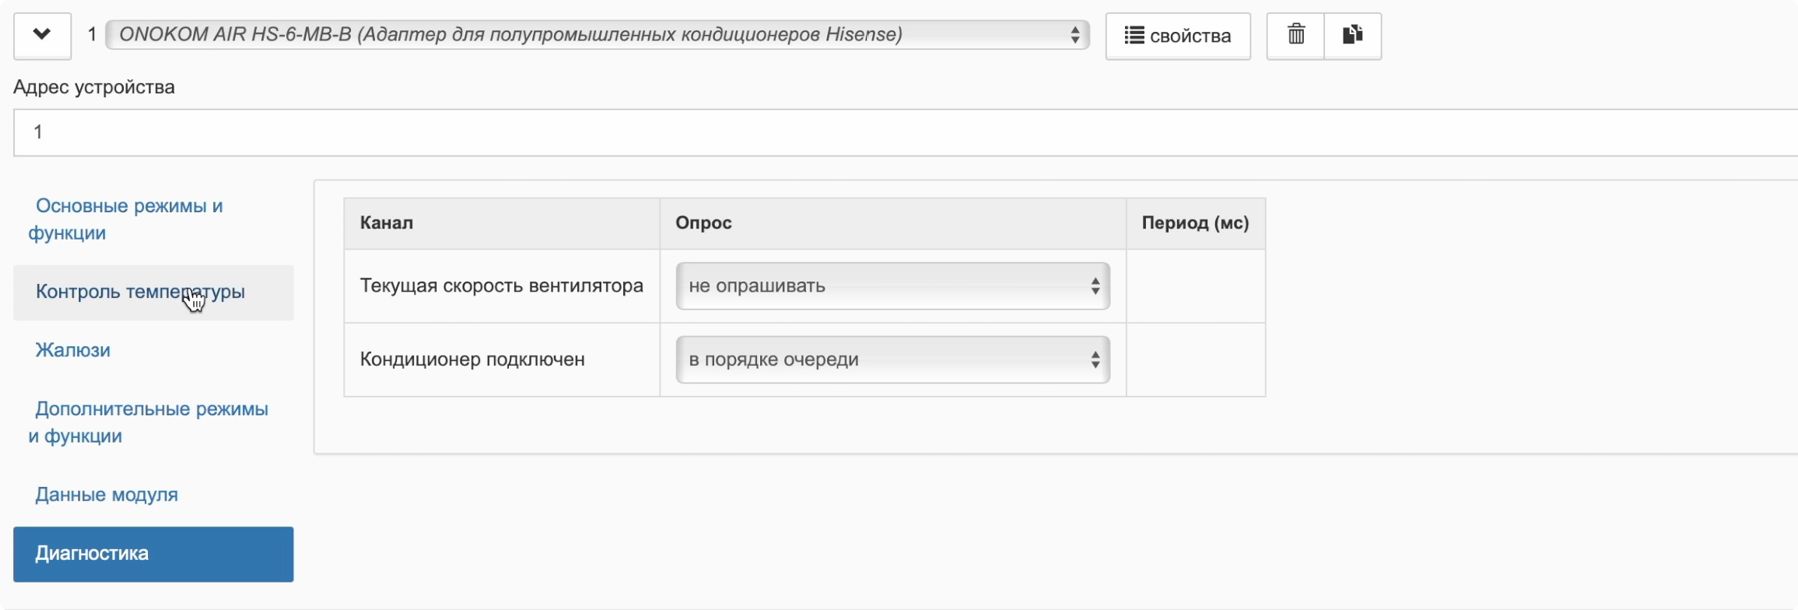Open polling dropdown for Текущая скорость вентилятора

pyautogui.click(x=893, y=286)
